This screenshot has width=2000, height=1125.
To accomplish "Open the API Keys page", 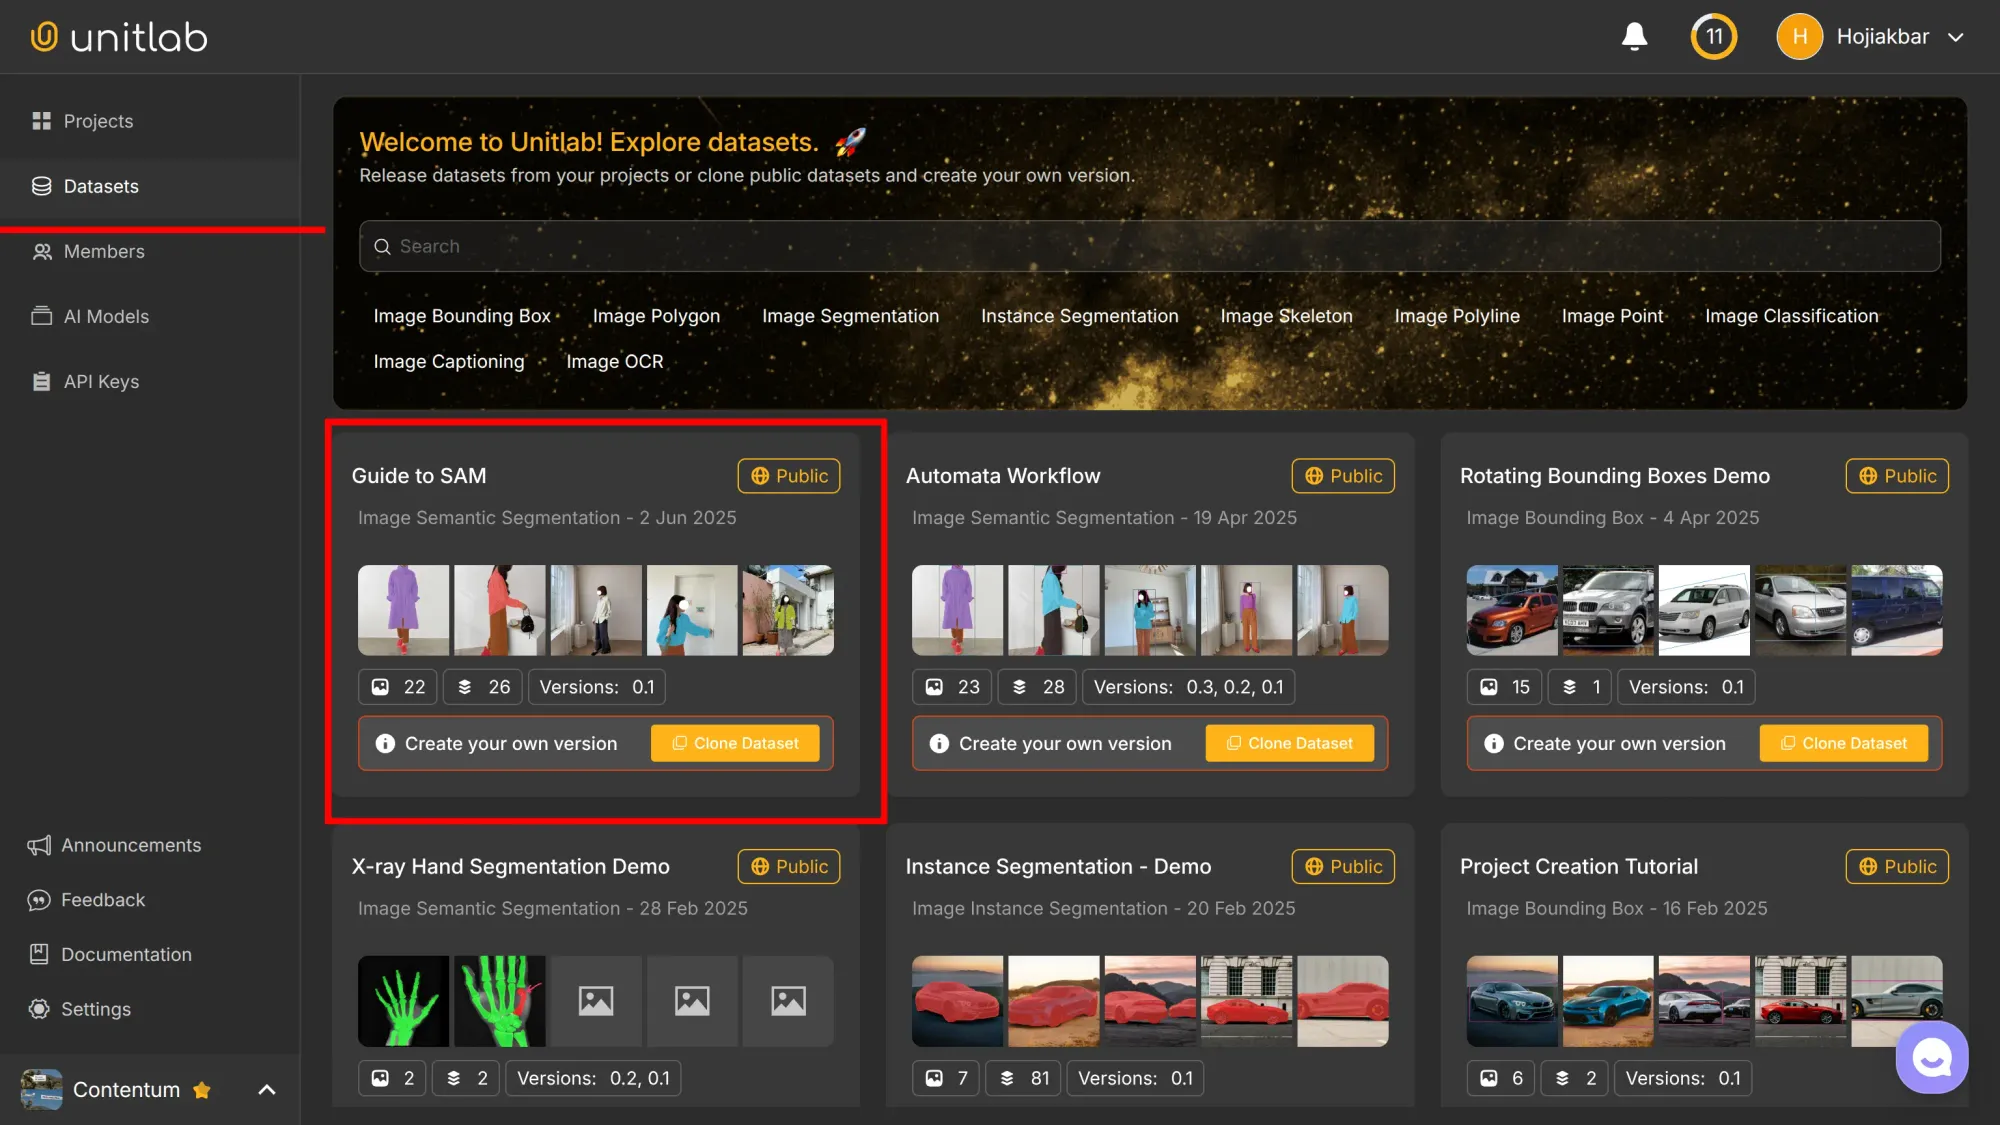I will pyautogui.click(x=101, y=382).
